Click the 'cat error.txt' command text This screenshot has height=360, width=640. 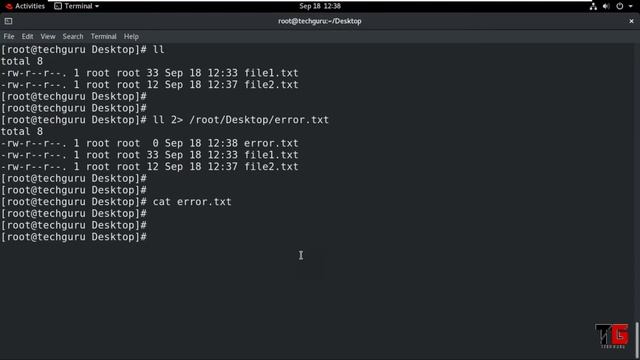(x=192, y=202)
